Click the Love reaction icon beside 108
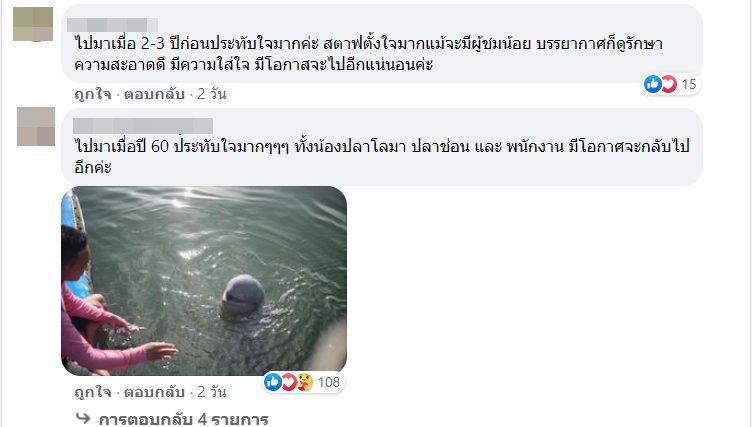The width and height of the screenshot is (752, 427). click(x=288, y=382)
